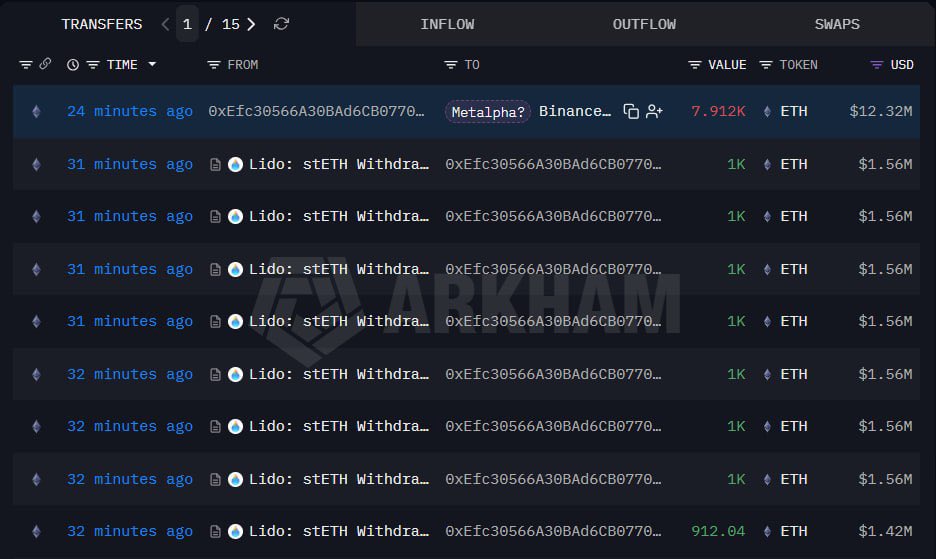Open the Binance recipient label
The image size is (936, 559).
(575, 112)
